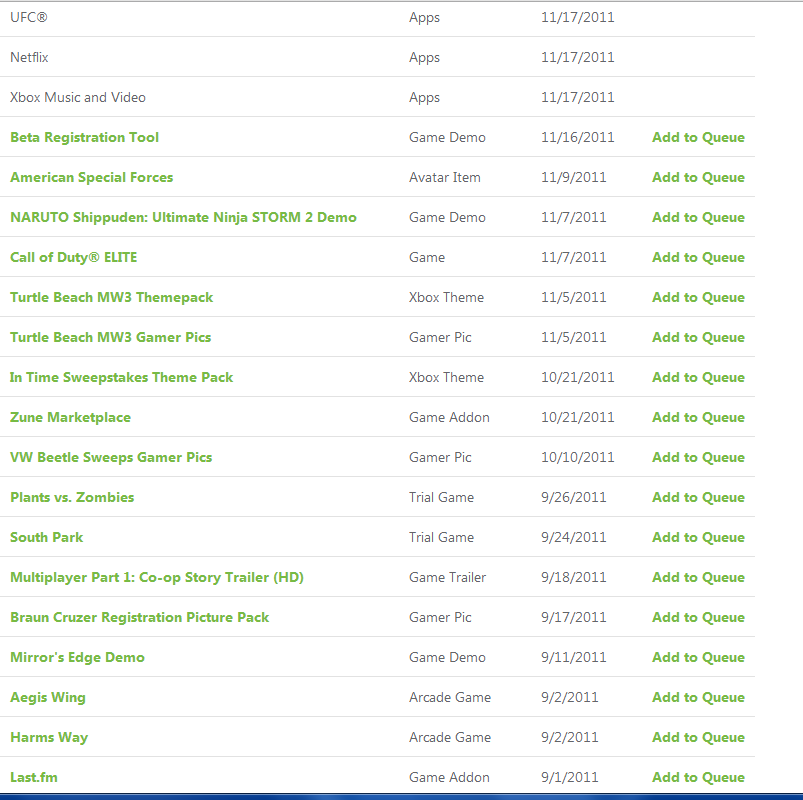The width and height of the screenshot is (803, 800).
Task: Open the Beta Registration Tool link
Action: [84, 137]
